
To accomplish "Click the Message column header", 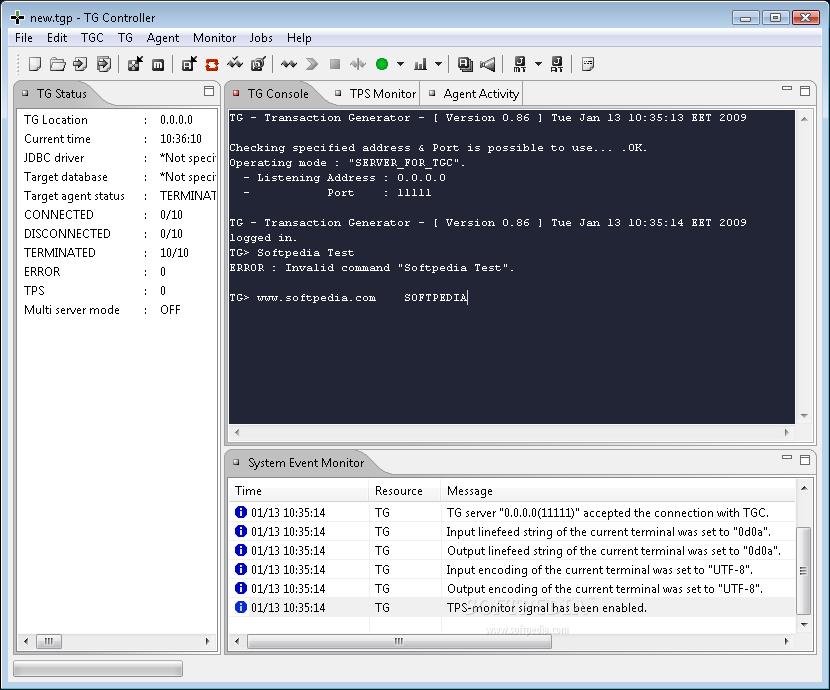I will [618, 491].
